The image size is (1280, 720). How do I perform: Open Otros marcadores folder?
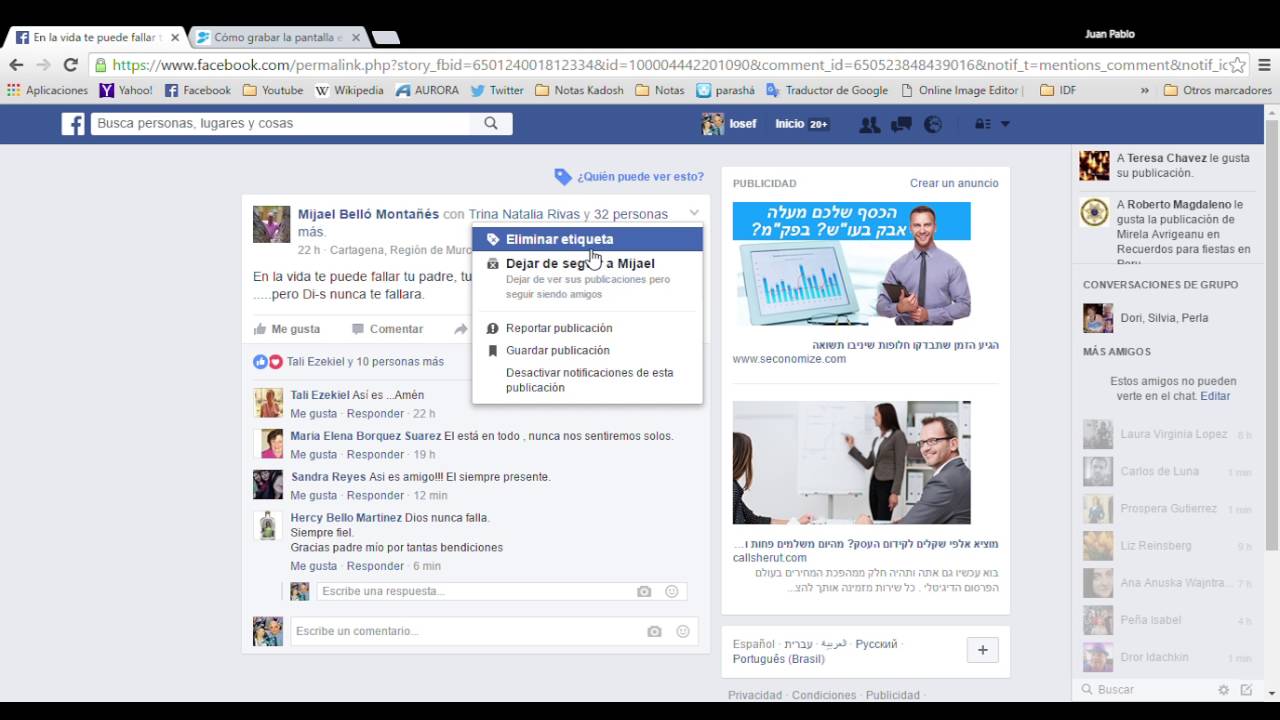coord(1218,90)
